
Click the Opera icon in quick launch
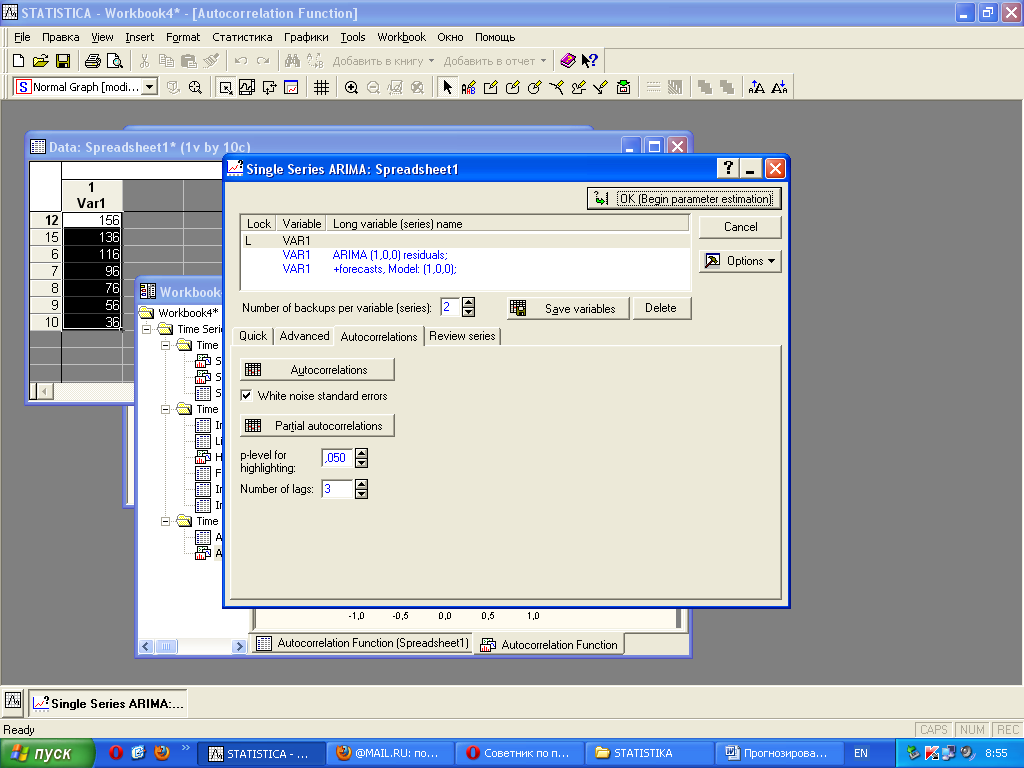pos(116,752)
